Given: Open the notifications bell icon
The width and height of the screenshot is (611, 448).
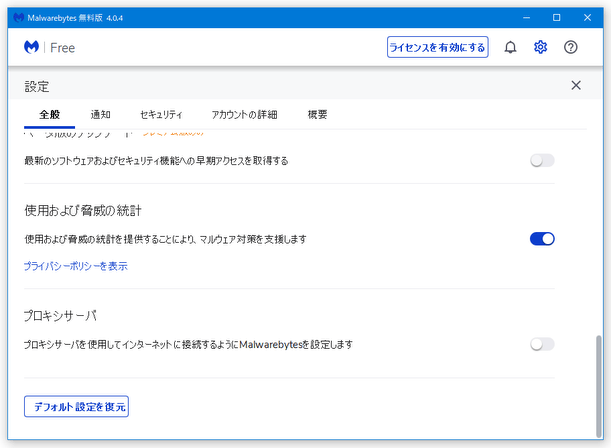Looking at the screenshot, I should (510, 47).
